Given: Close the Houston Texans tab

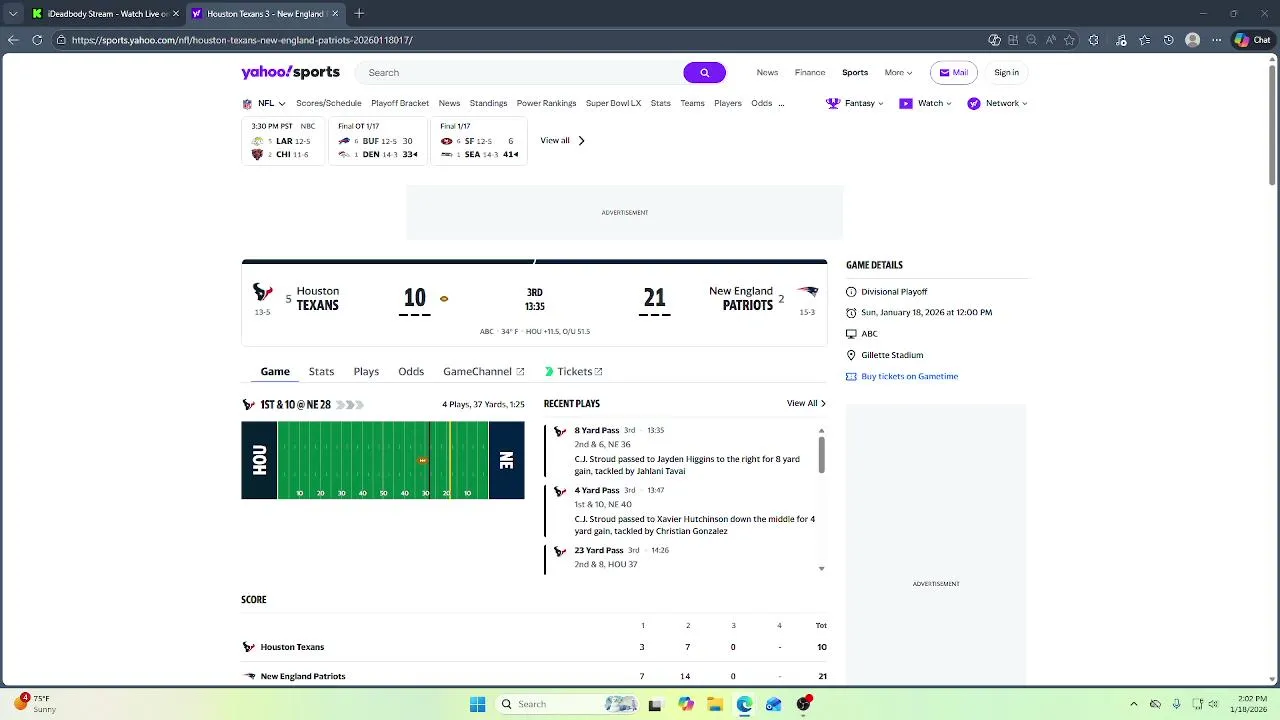Looking at the screenshot, I should 335,13.
